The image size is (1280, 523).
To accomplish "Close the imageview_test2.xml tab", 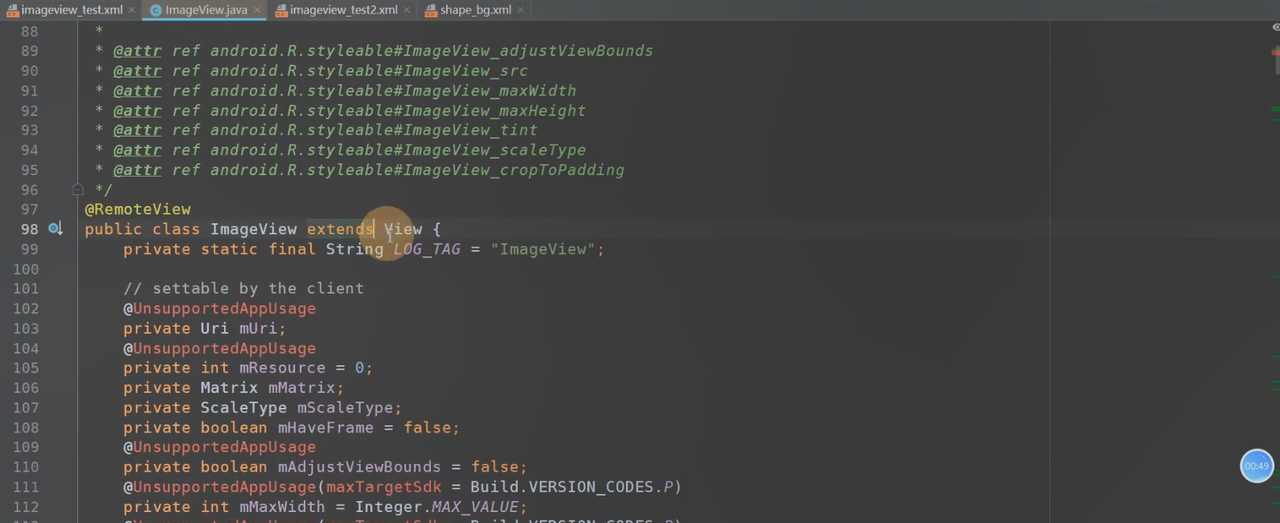I will [x=407, y=10].
